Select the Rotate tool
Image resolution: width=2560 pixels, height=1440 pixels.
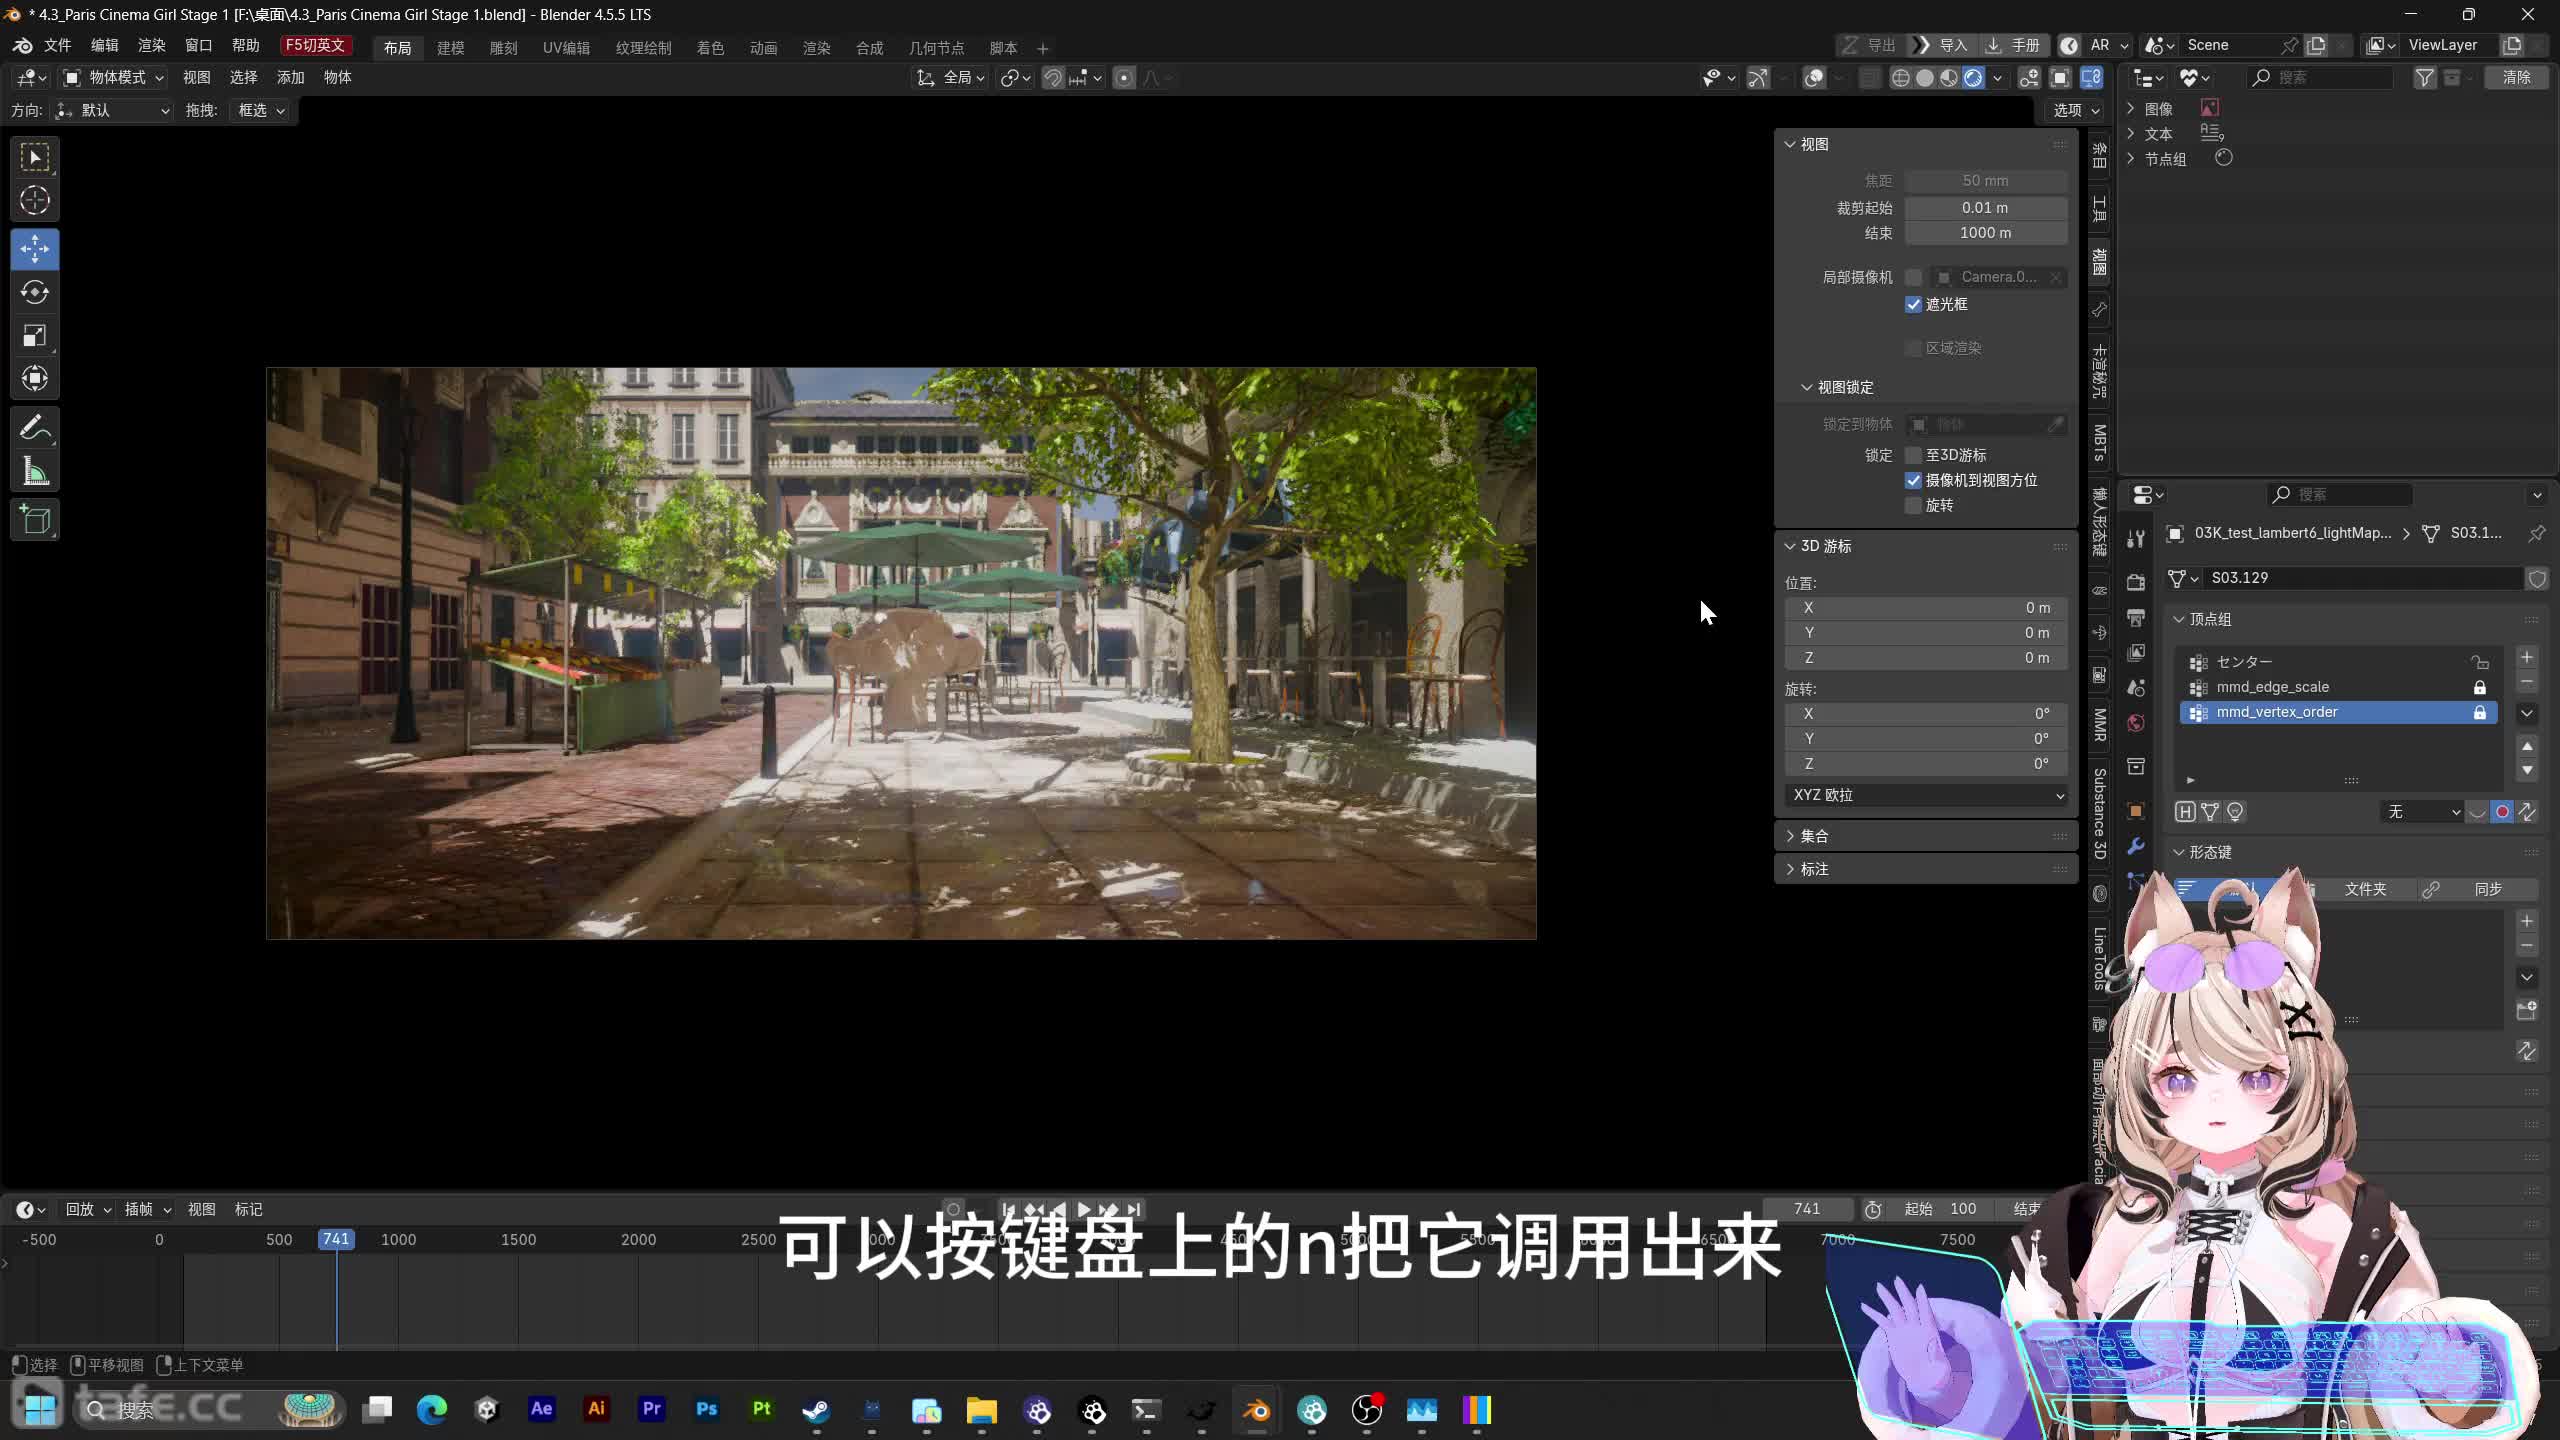(x=35, y=292)
